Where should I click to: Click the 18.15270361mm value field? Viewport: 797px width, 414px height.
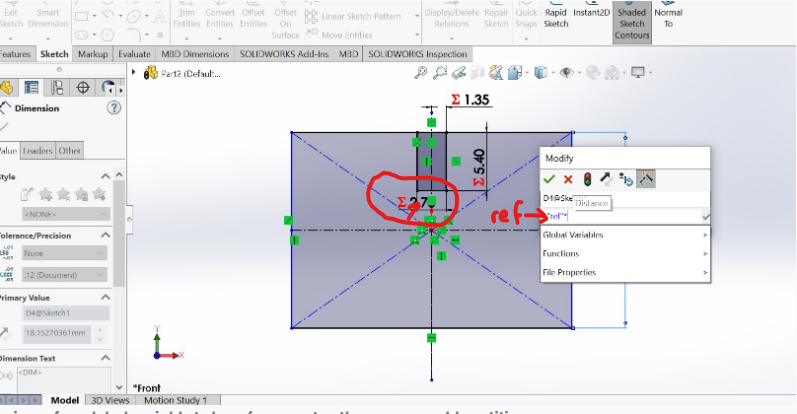56,333
